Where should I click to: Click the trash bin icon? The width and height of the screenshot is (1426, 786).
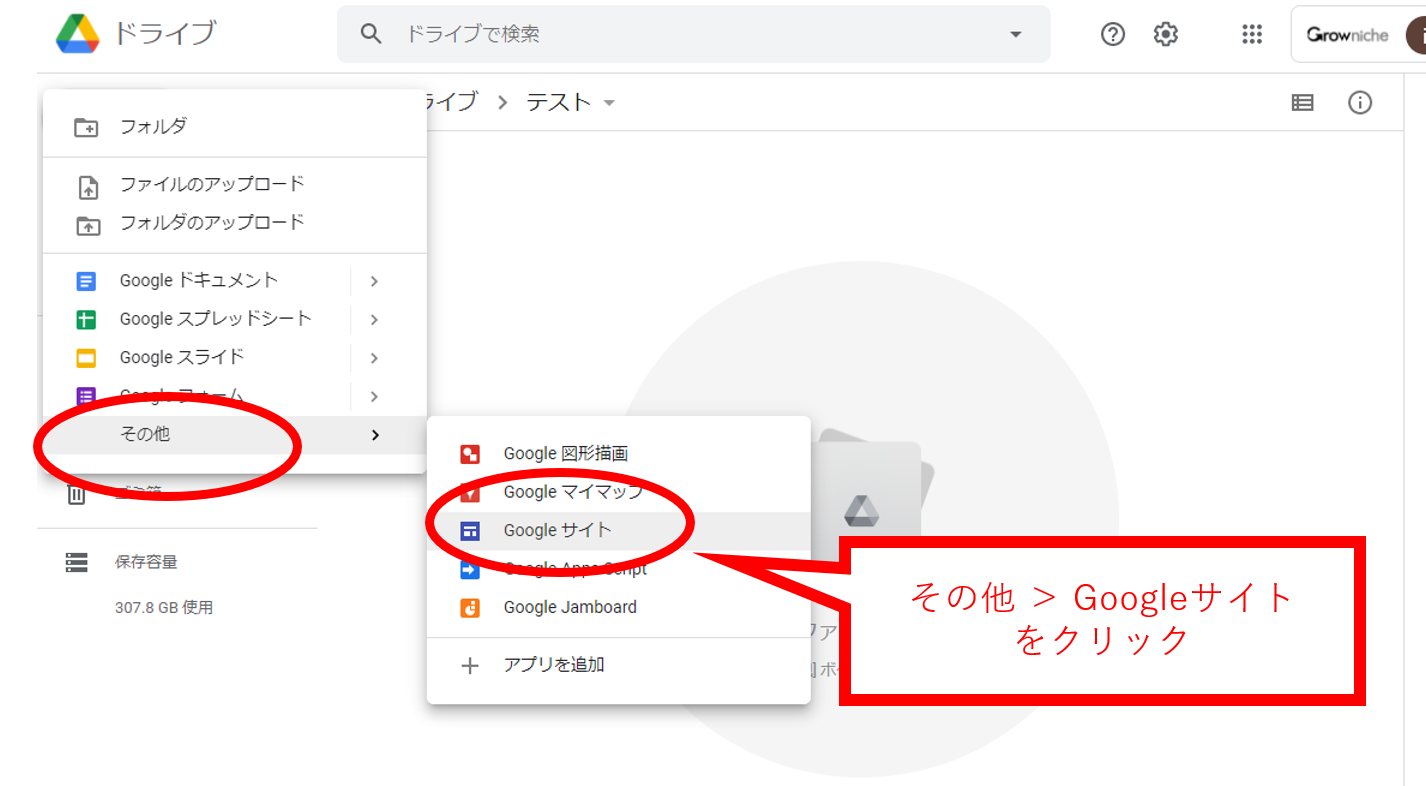coord(76,494)
